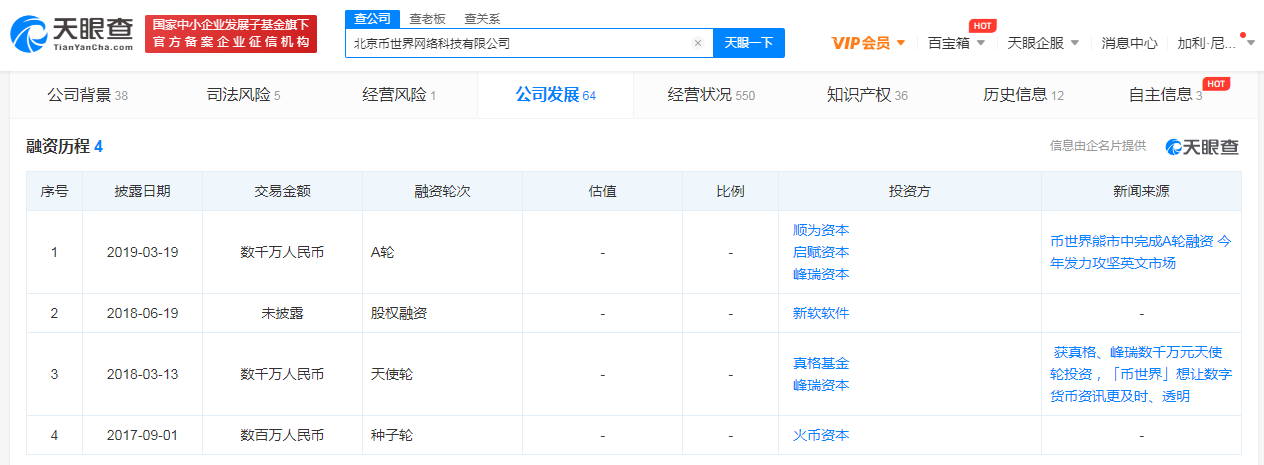Image resolution: width=1264 pixels, height=465 pixels.
Task: Switch to the 知识产权 tab
Action: (x=867, y=95)
